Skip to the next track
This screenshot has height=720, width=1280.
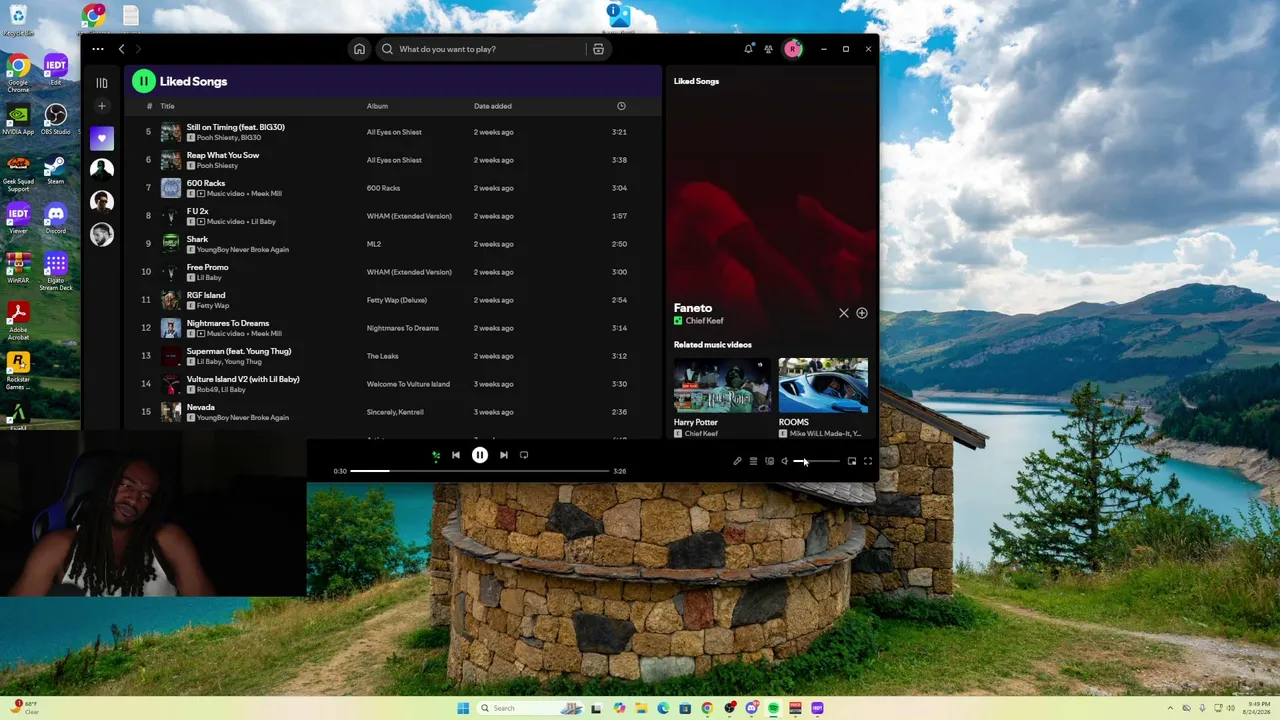pos(504,455)
